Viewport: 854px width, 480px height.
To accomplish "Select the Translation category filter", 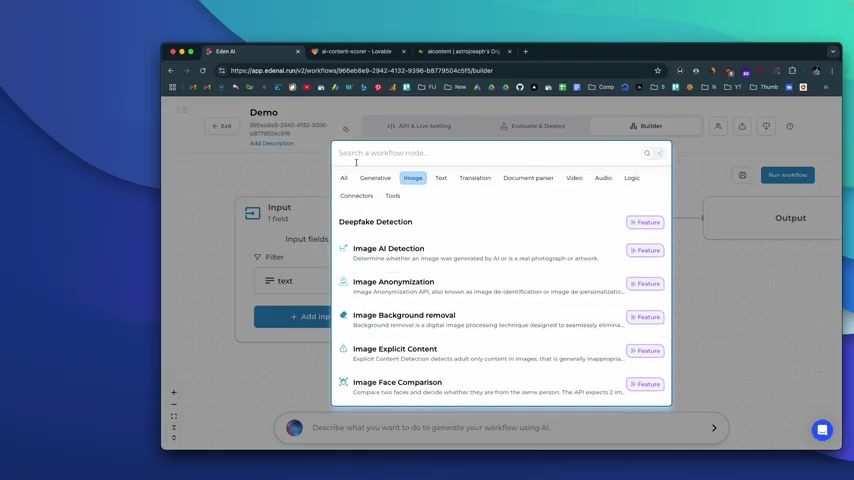I will coord(475,178).
